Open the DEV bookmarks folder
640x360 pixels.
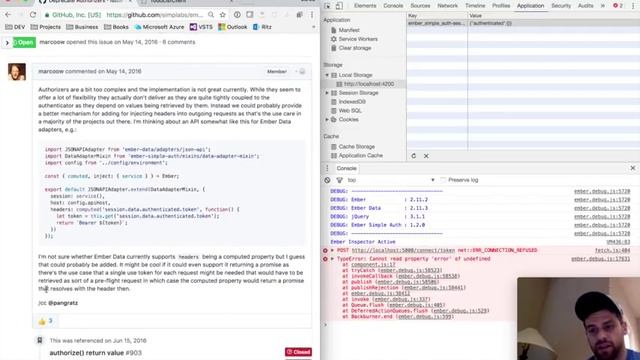[x=15, y=27]
